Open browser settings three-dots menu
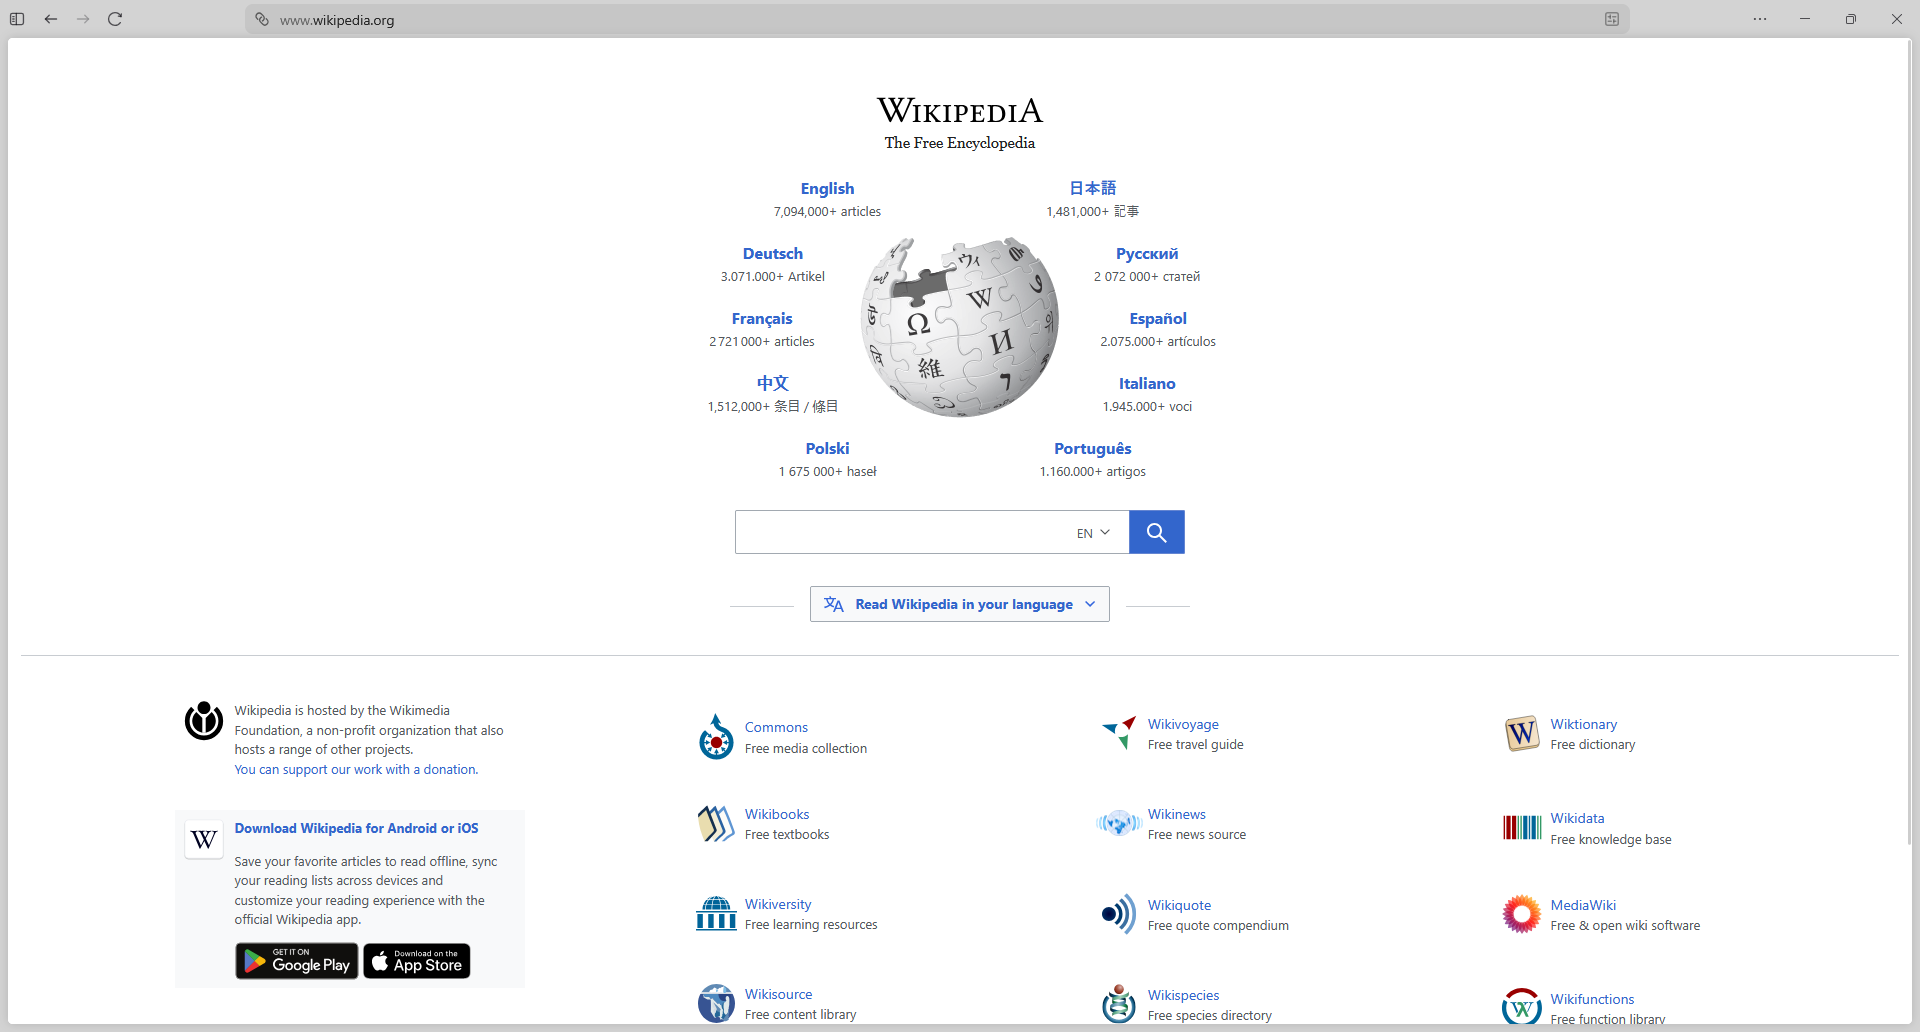1920x1032 pixels. pyautogui.click(x=1760, y=19)
